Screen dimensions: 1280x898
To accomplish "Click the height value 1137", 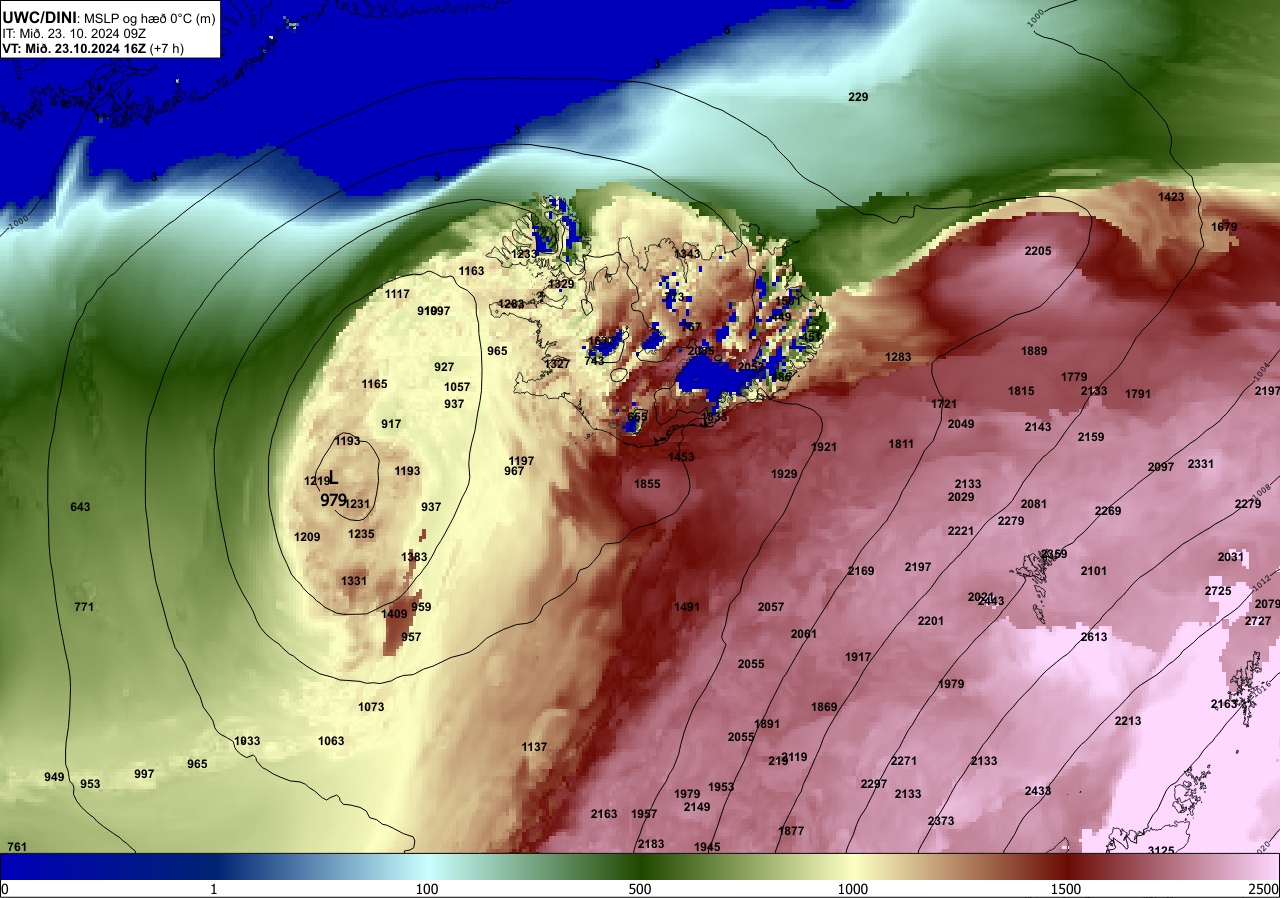I will coord(534,747).
